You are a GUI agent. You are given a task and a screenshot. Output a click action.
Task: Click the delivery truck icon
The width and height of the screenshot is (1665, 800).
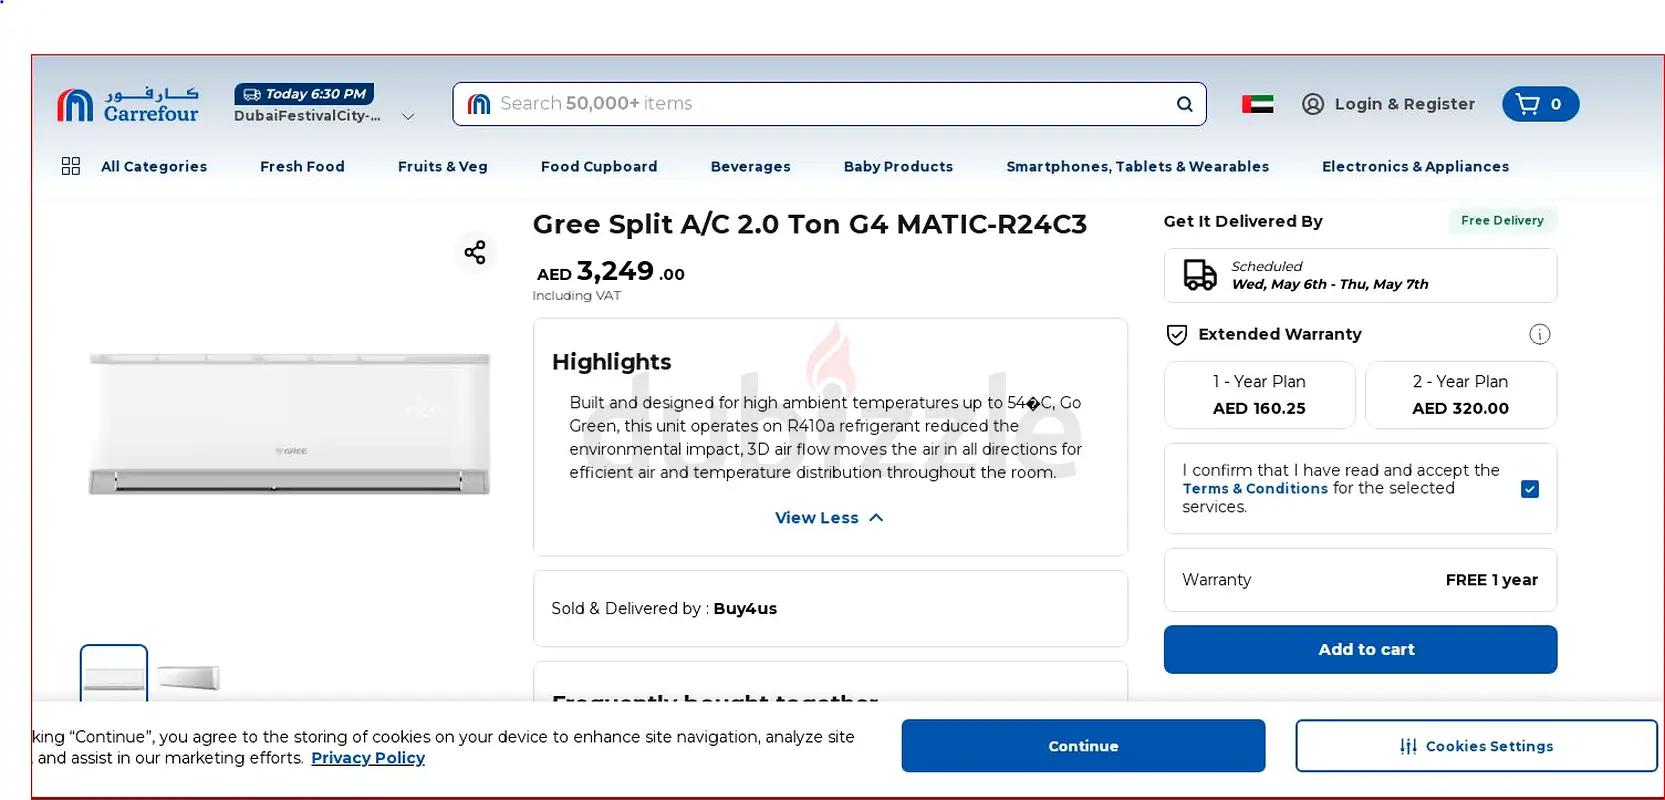pos(1200,275)
